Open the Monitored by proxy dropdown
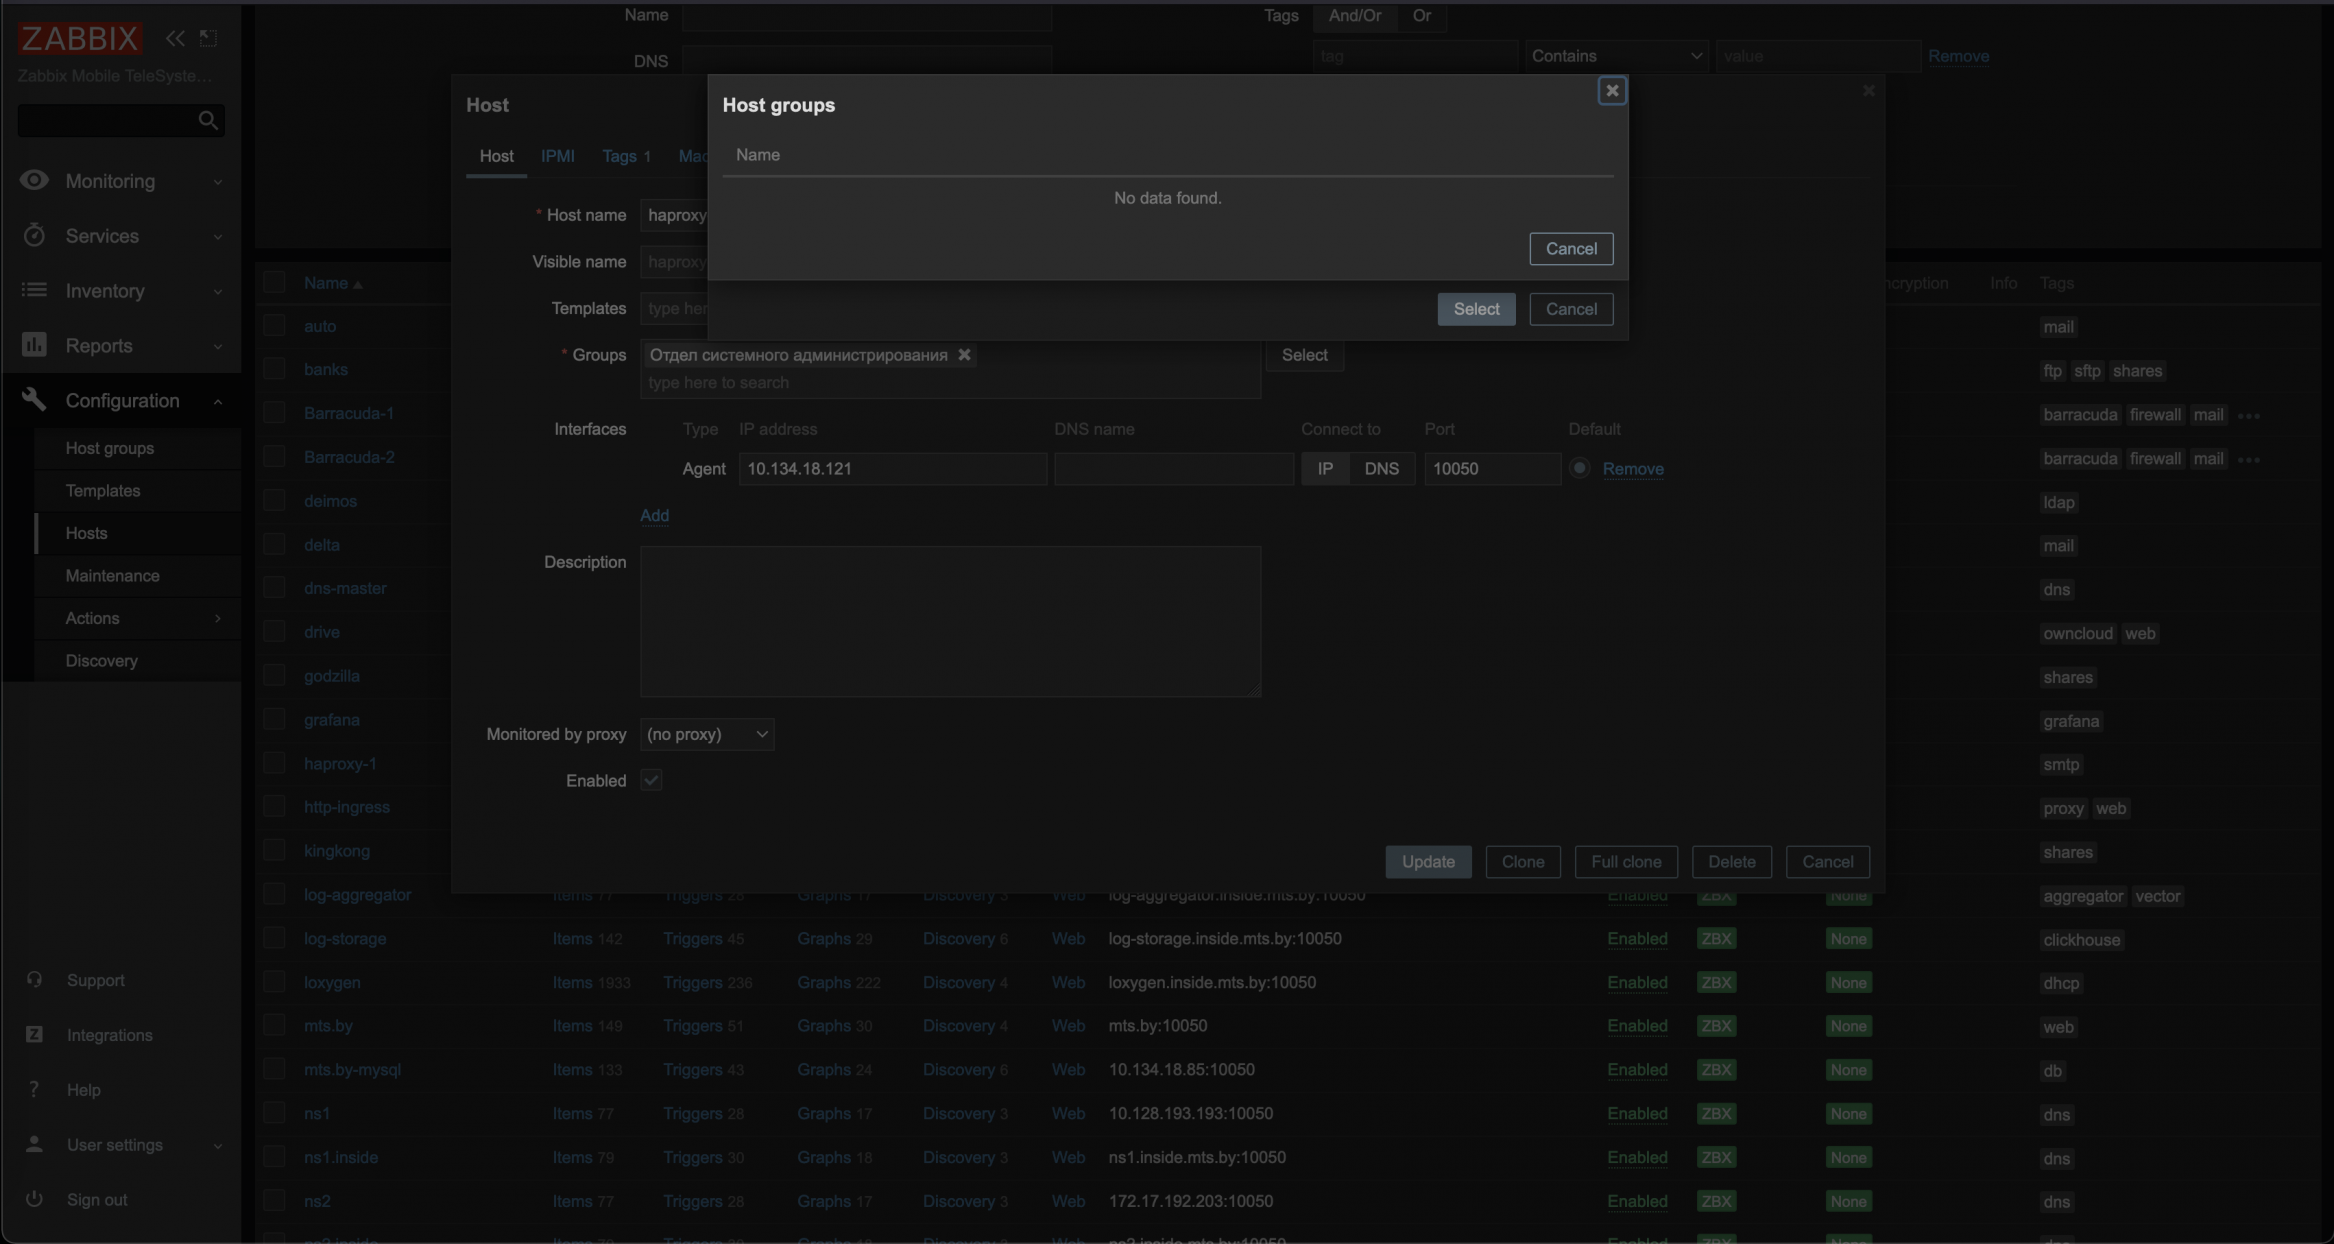Screen dimensions: 2334x1244 pyautogui.click(x=706, y=734)
